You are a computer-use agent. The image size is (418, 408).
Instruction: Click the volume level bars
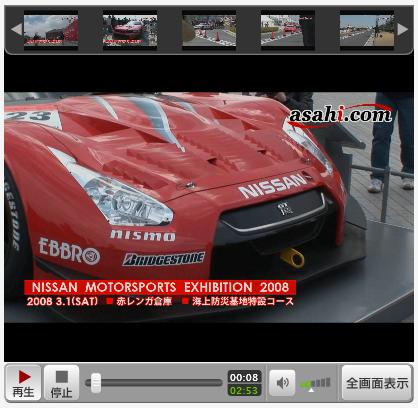pyautogui.click(x=315, y=383)
